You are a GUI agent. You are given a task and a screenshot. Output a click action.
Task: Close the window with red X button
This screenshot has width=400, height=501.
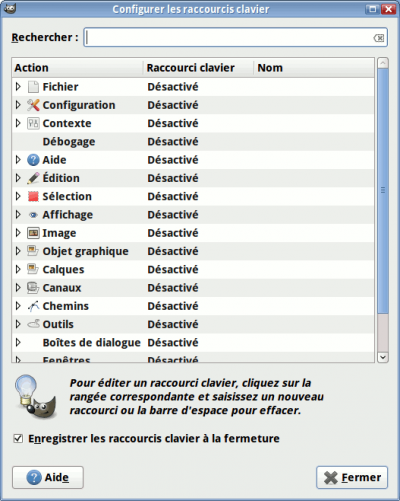(x=388, y=9)
